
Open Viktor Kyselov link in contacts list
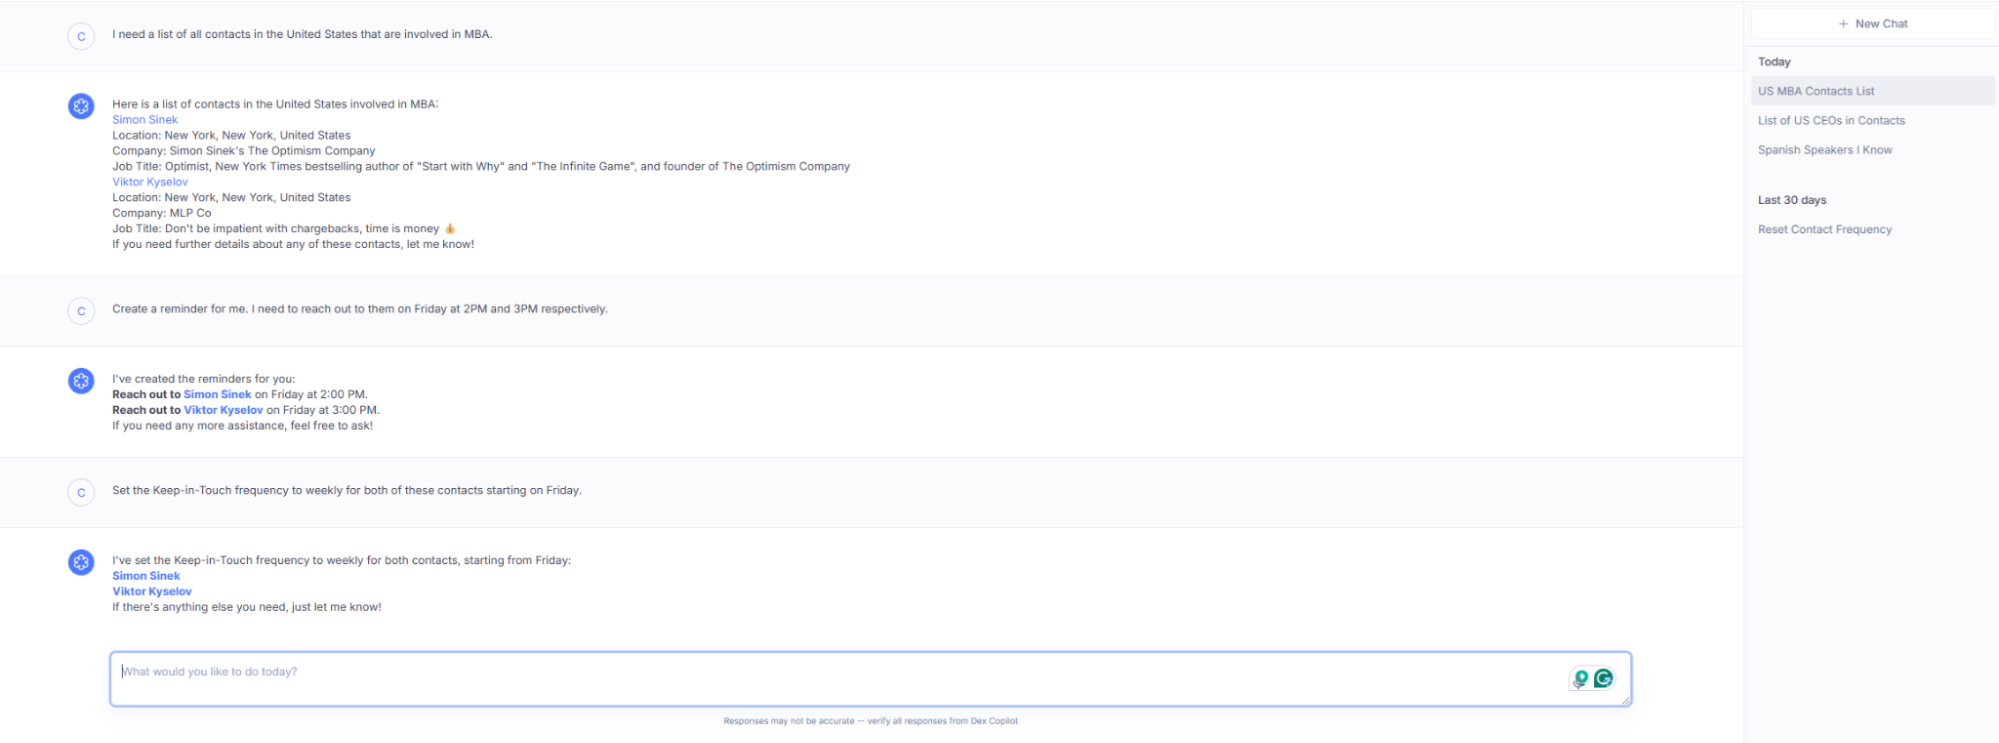150,182
